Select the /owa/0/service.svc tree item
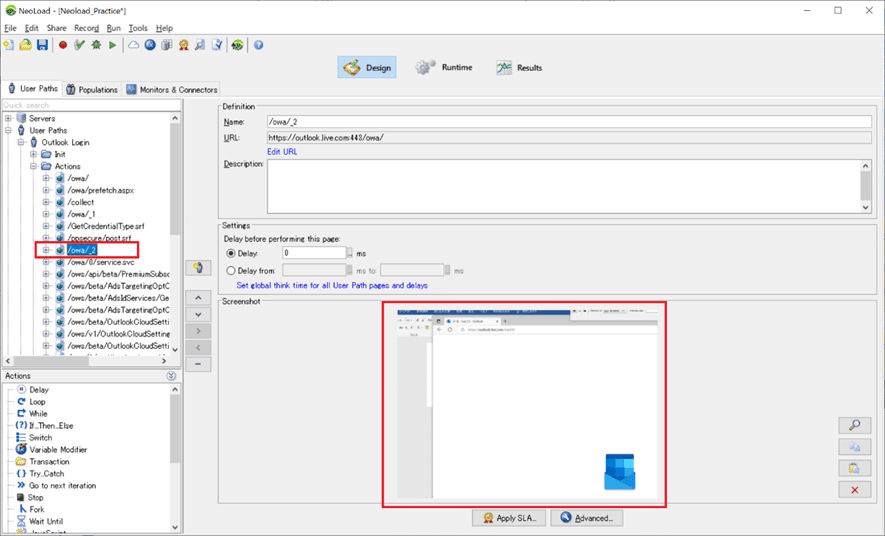Image resolution: width=885 pixels, height=536 pixels. (x=101, y=262)
